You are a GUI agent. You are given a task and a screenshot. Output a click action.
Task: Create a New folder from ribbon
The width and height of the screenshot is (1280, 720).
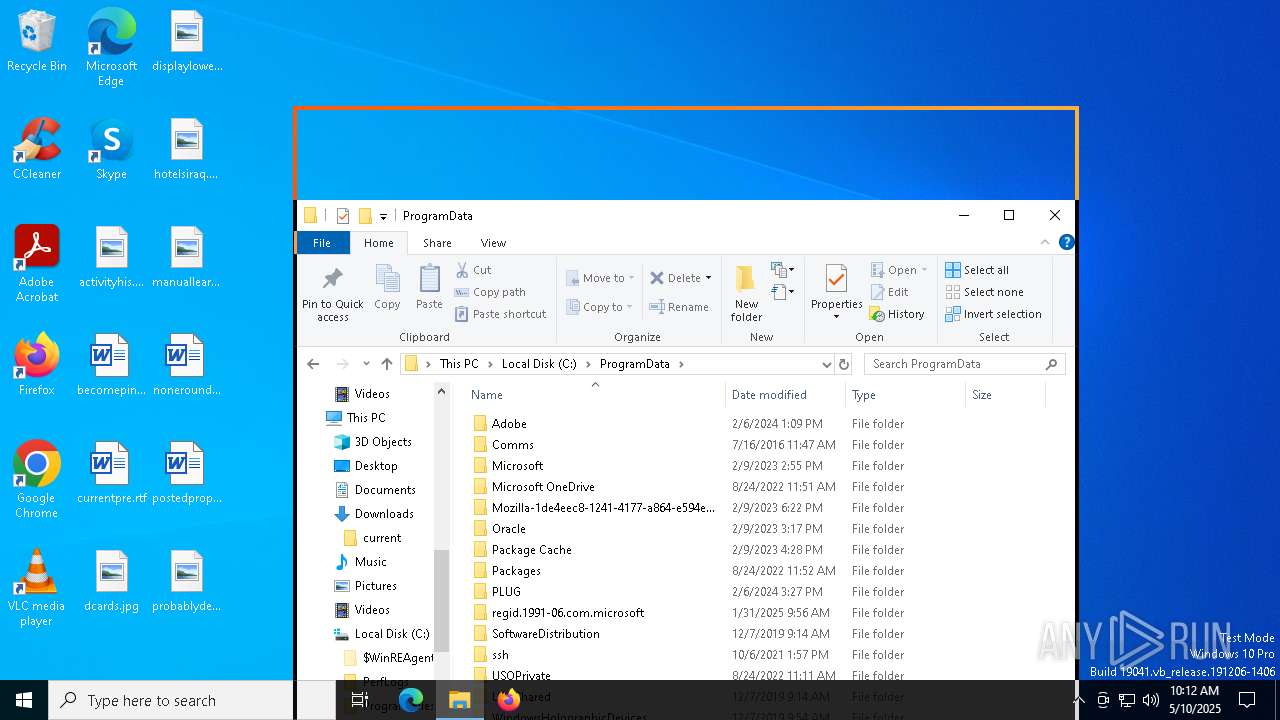pos(746,293)
